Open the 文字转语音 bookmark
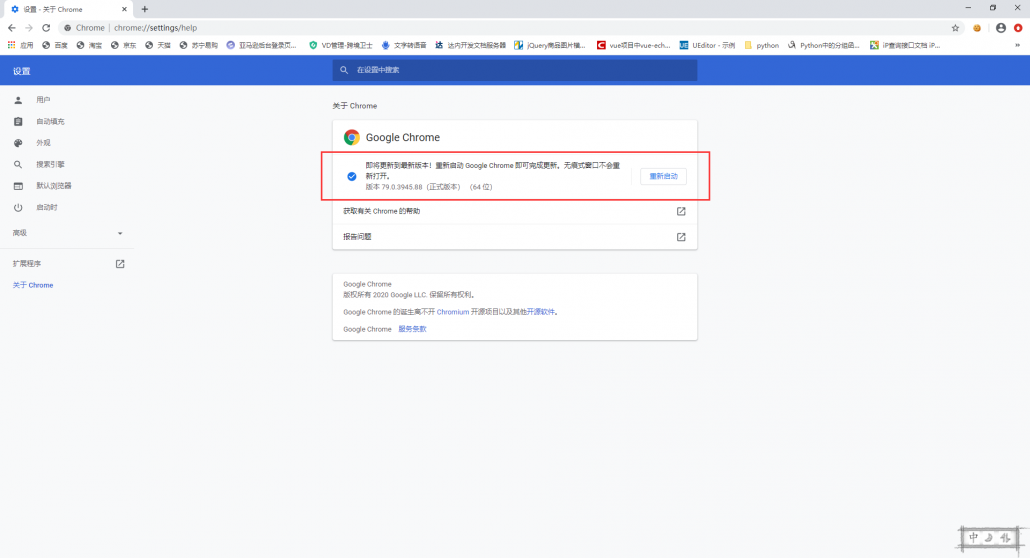The width and height of the screenshot is (1030, 558). pyautogui.click(x=403, y=45)
